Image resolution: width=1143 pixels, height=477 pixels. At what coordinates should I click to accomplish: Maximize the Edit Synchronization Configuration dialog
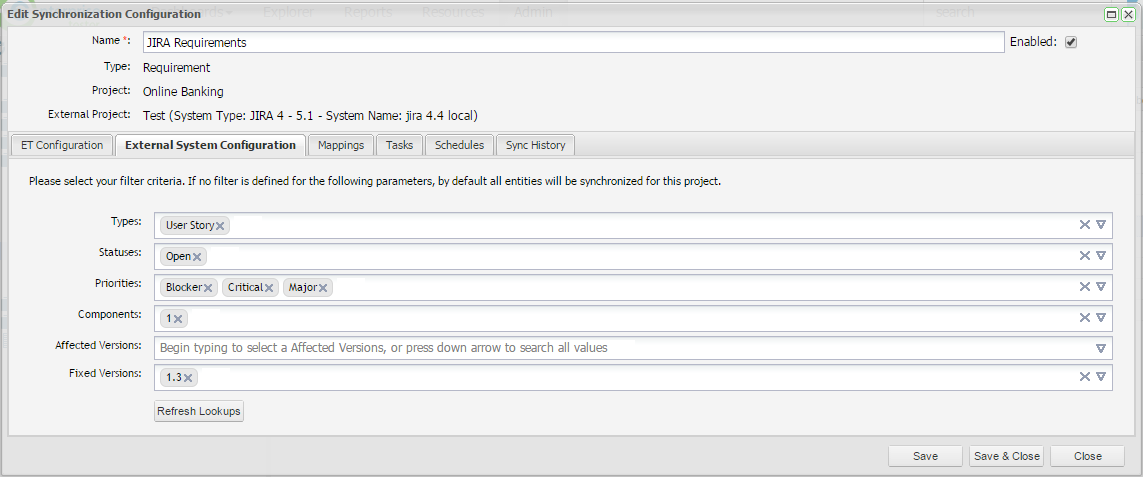click(x=1111, y=14)
